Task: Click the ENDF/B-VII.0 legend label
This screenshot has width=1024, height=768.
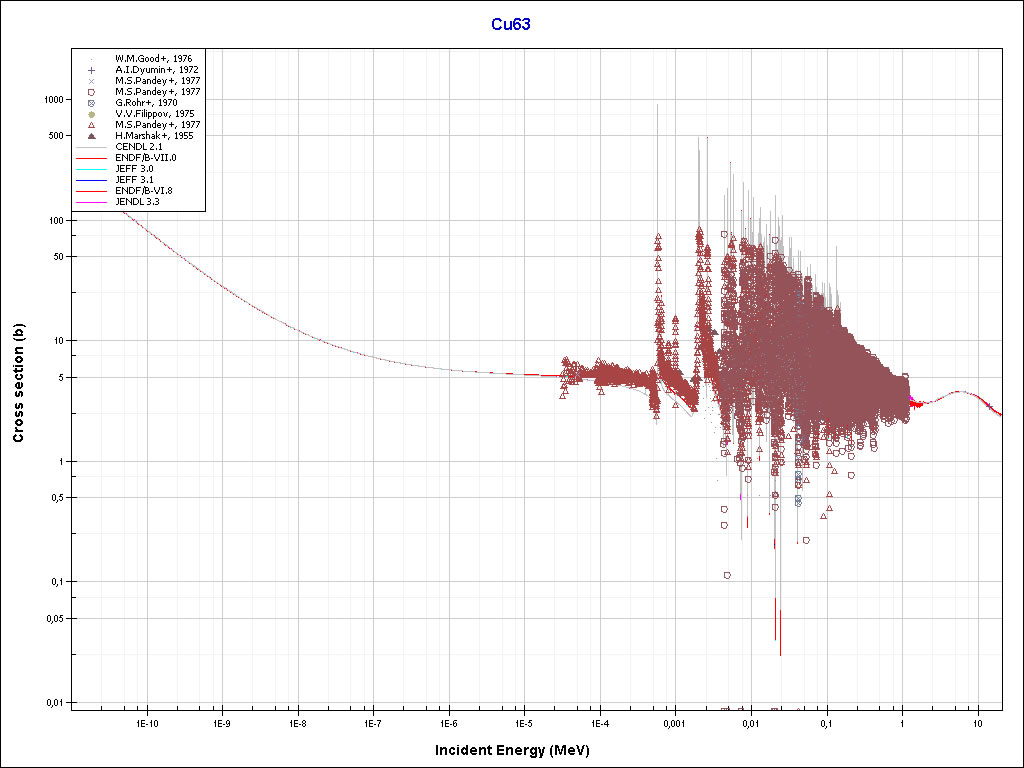Action: pyautogui.click(x=146, y=158)
